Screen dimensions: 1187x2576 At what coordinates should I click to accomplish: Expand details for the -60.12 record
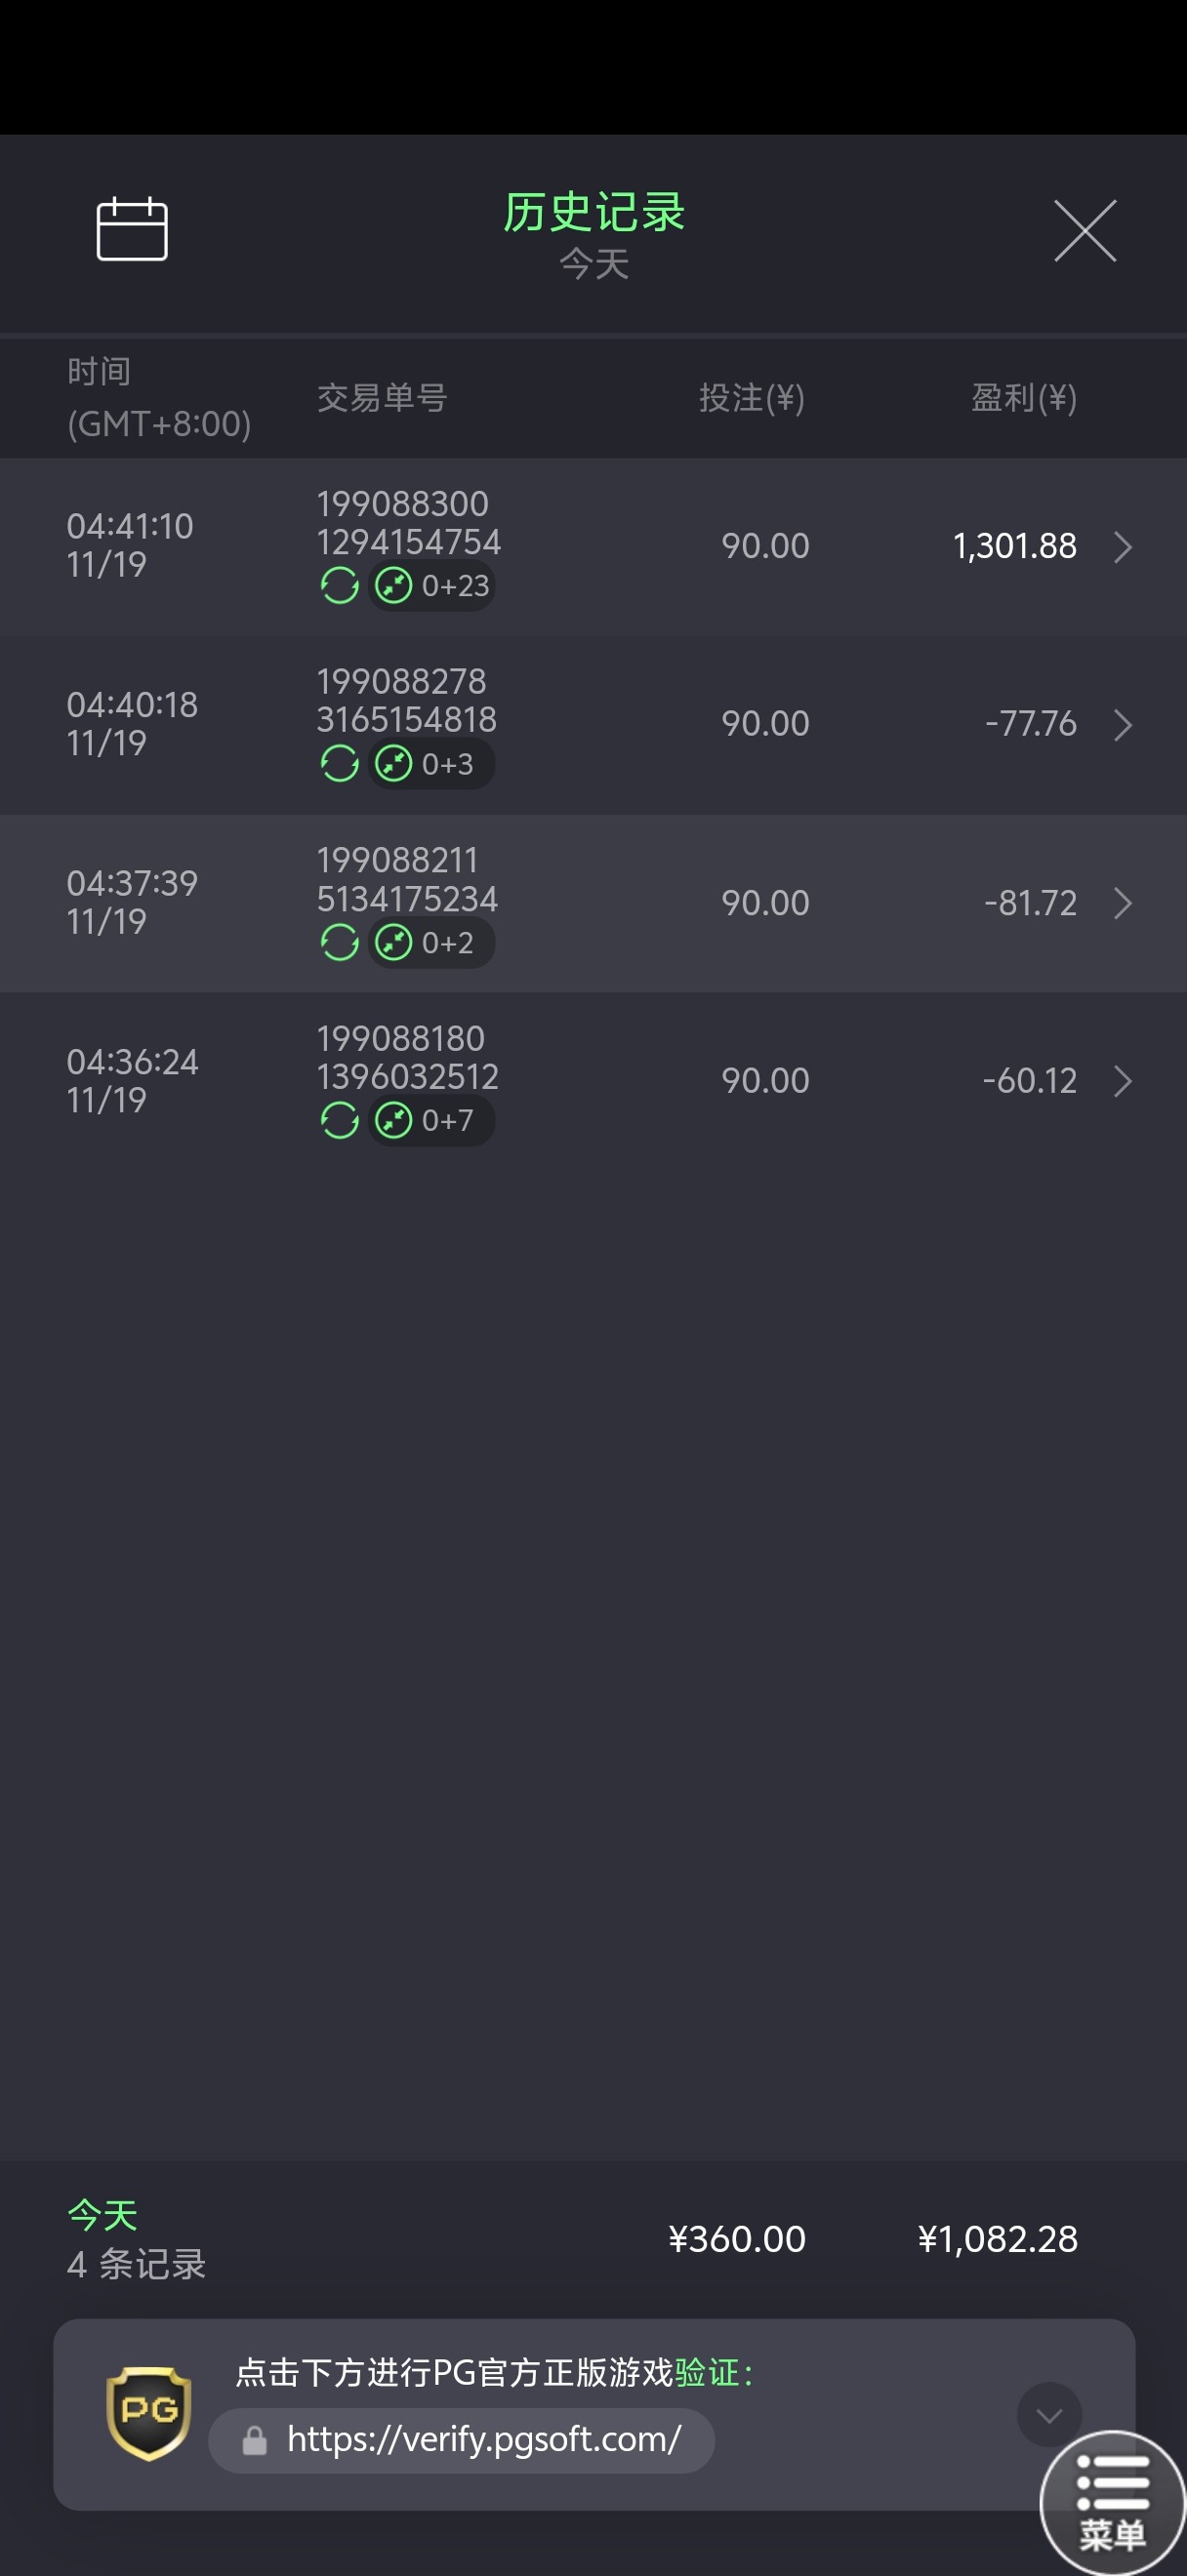1123,1081
